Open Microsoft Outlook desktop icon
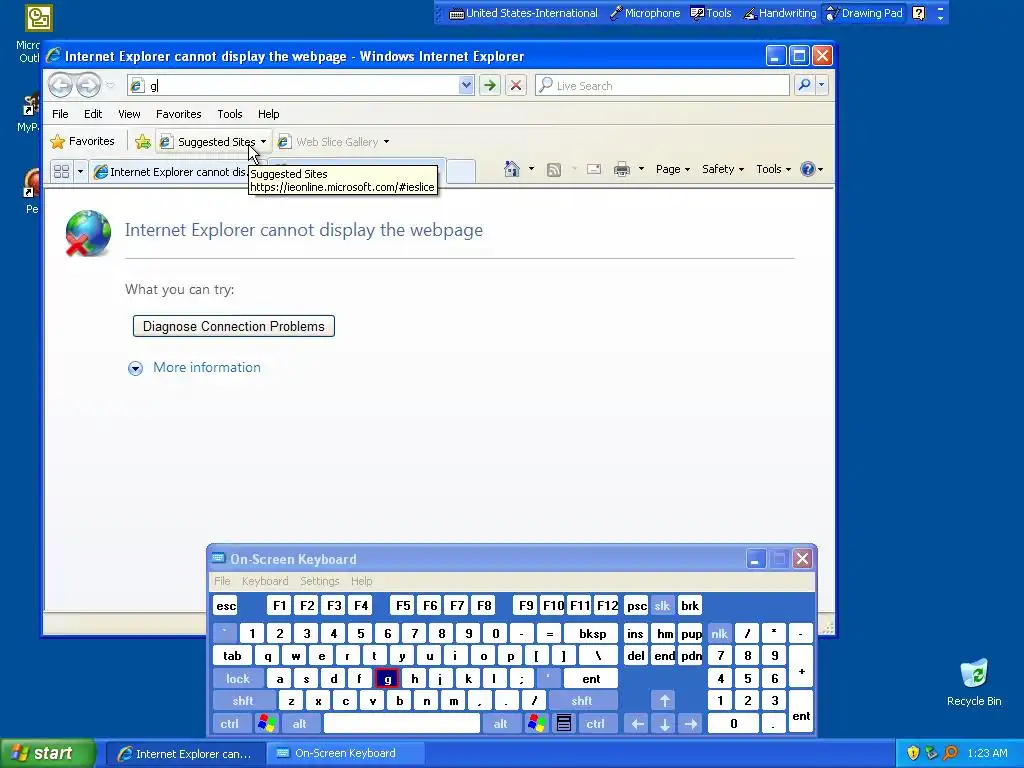 click(x=38, y=33)
